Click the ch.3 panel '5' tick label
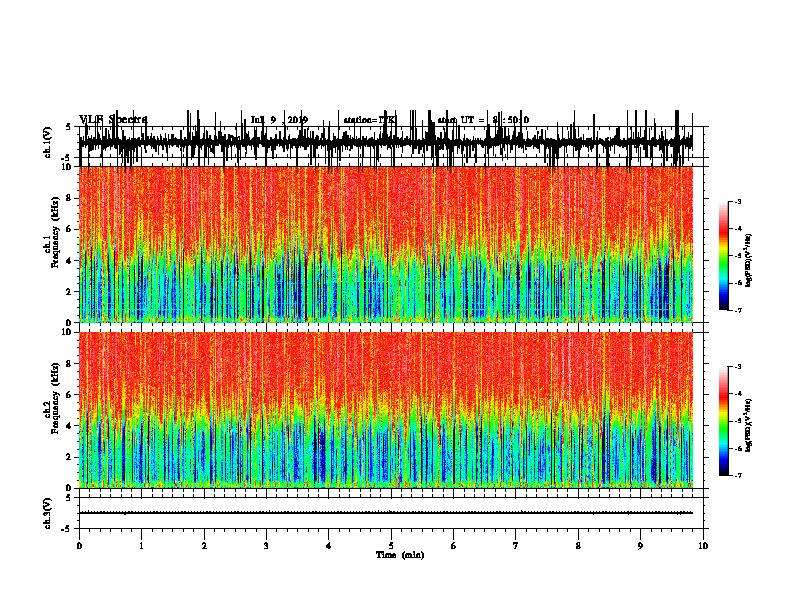 pyautogui.click(x=70, y=498)
